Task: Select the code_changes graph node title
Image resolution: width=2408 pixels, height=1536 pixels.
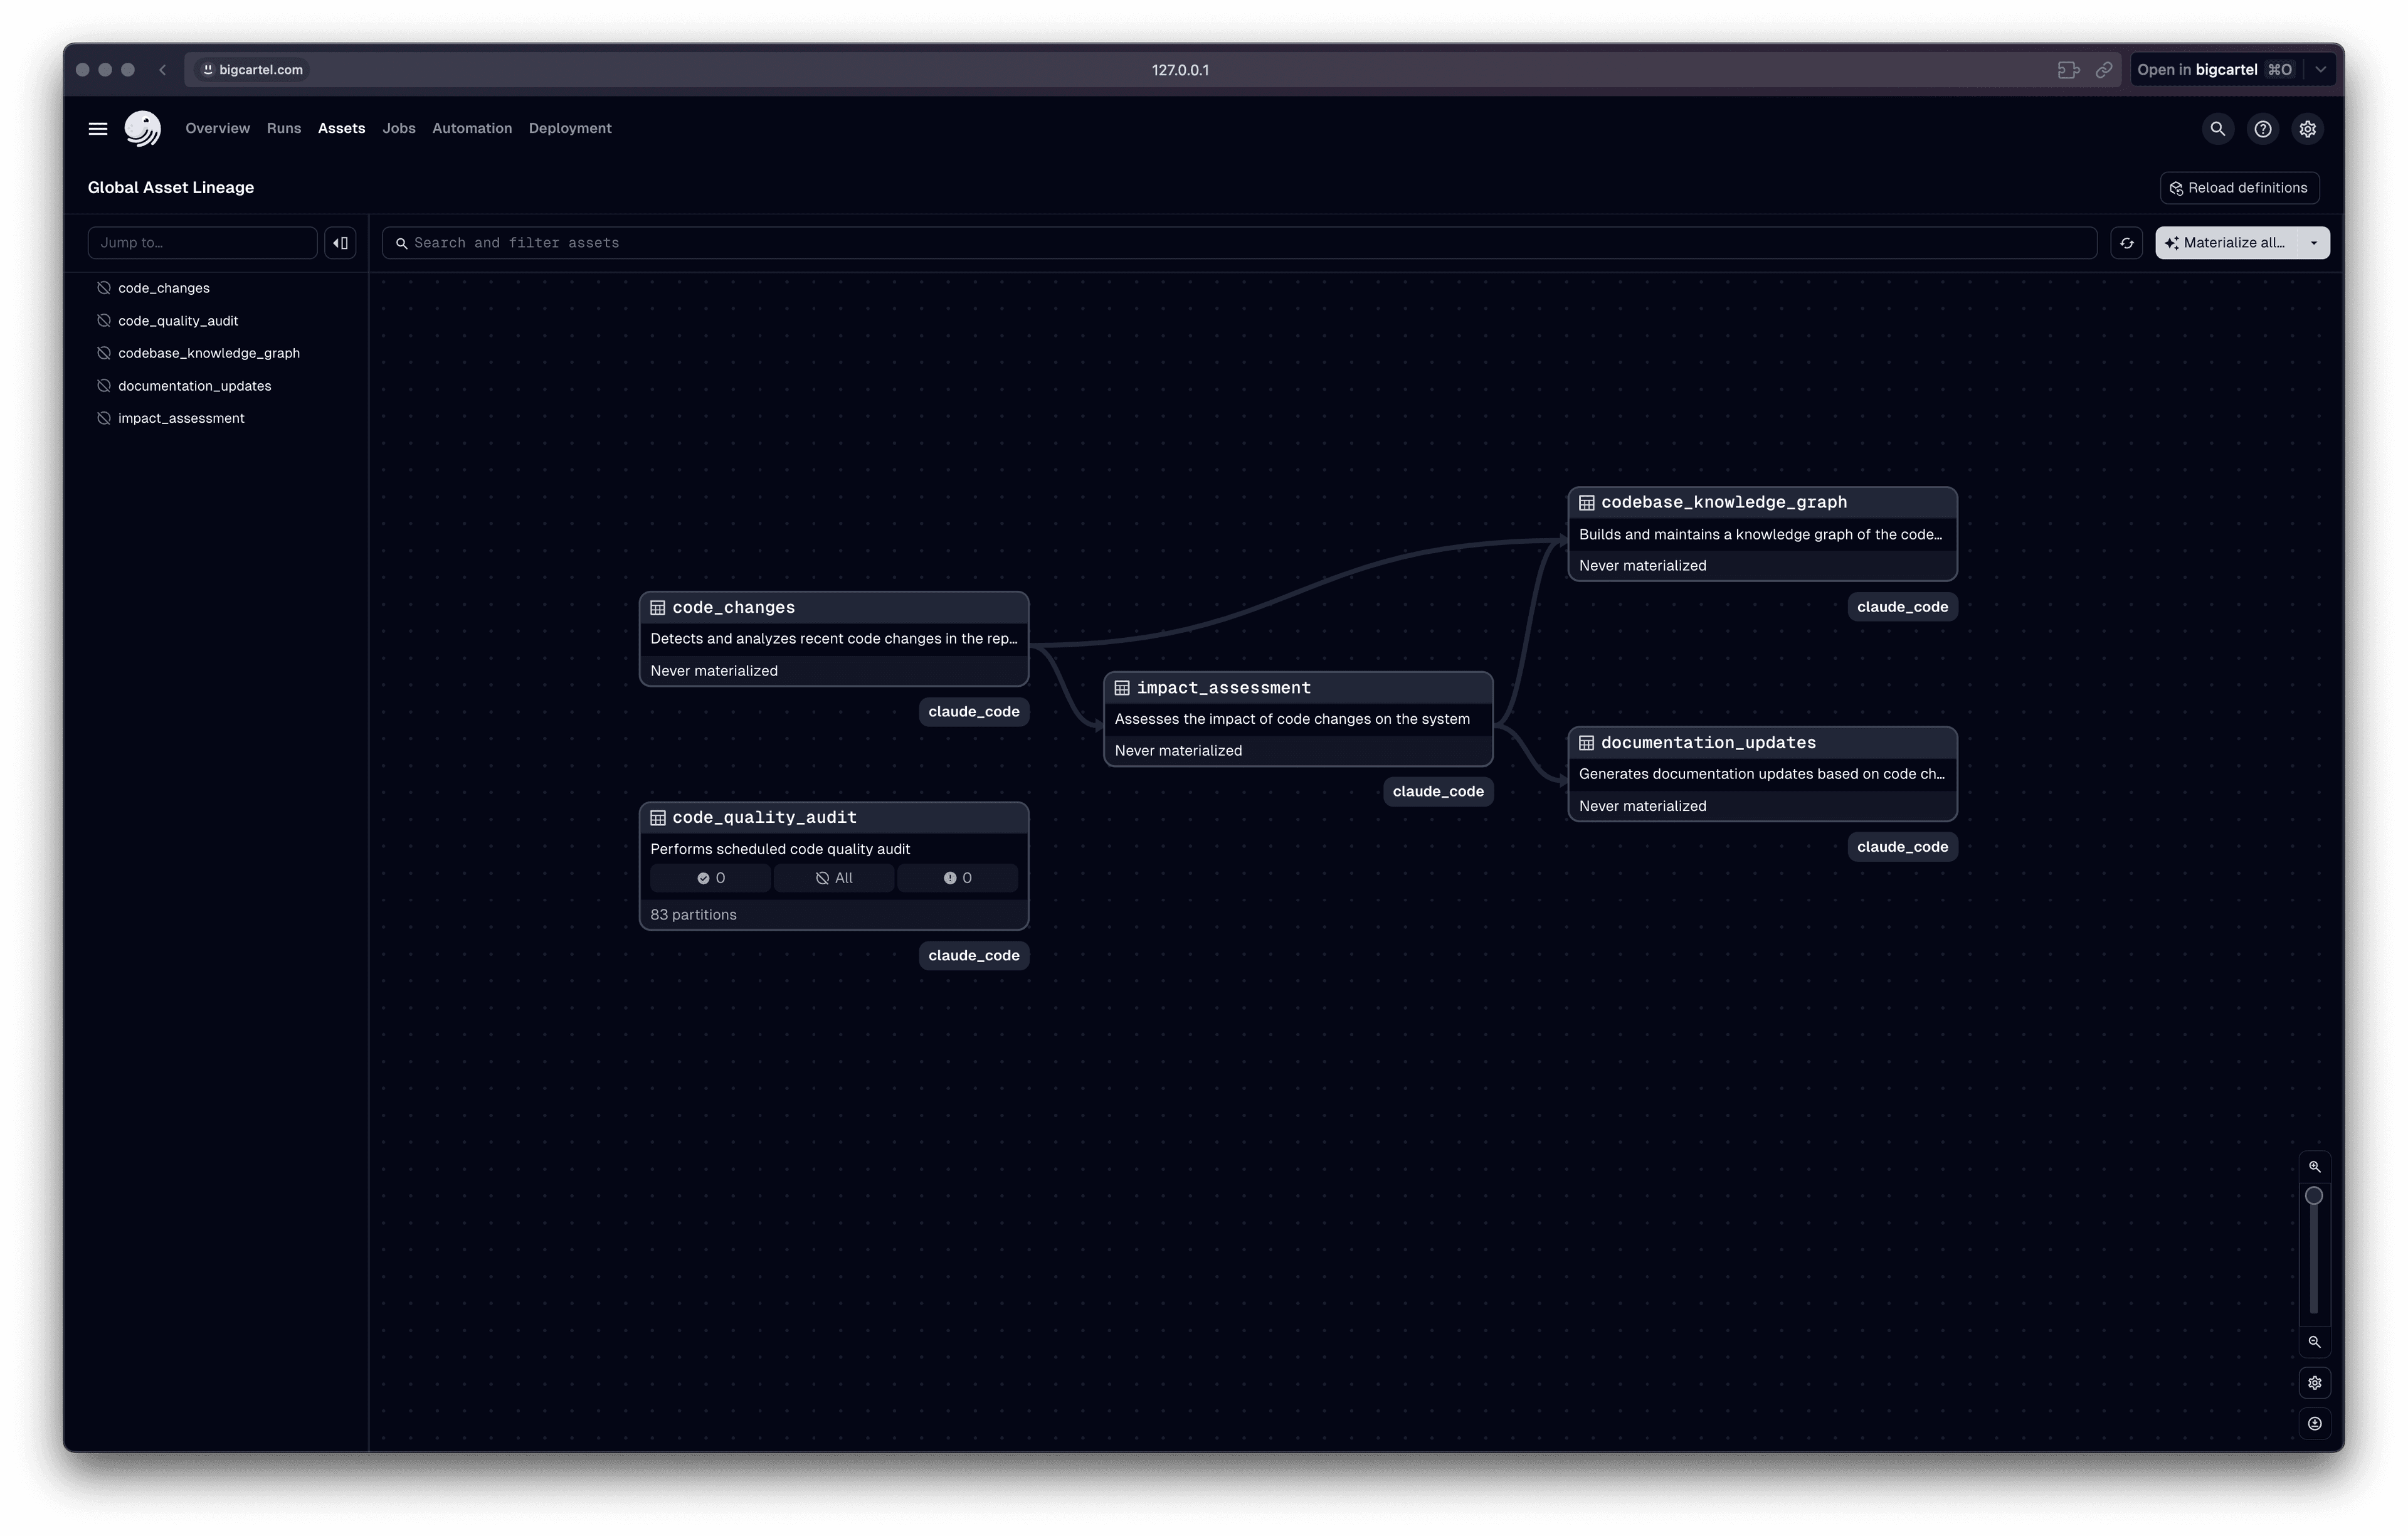Action: 734,608
